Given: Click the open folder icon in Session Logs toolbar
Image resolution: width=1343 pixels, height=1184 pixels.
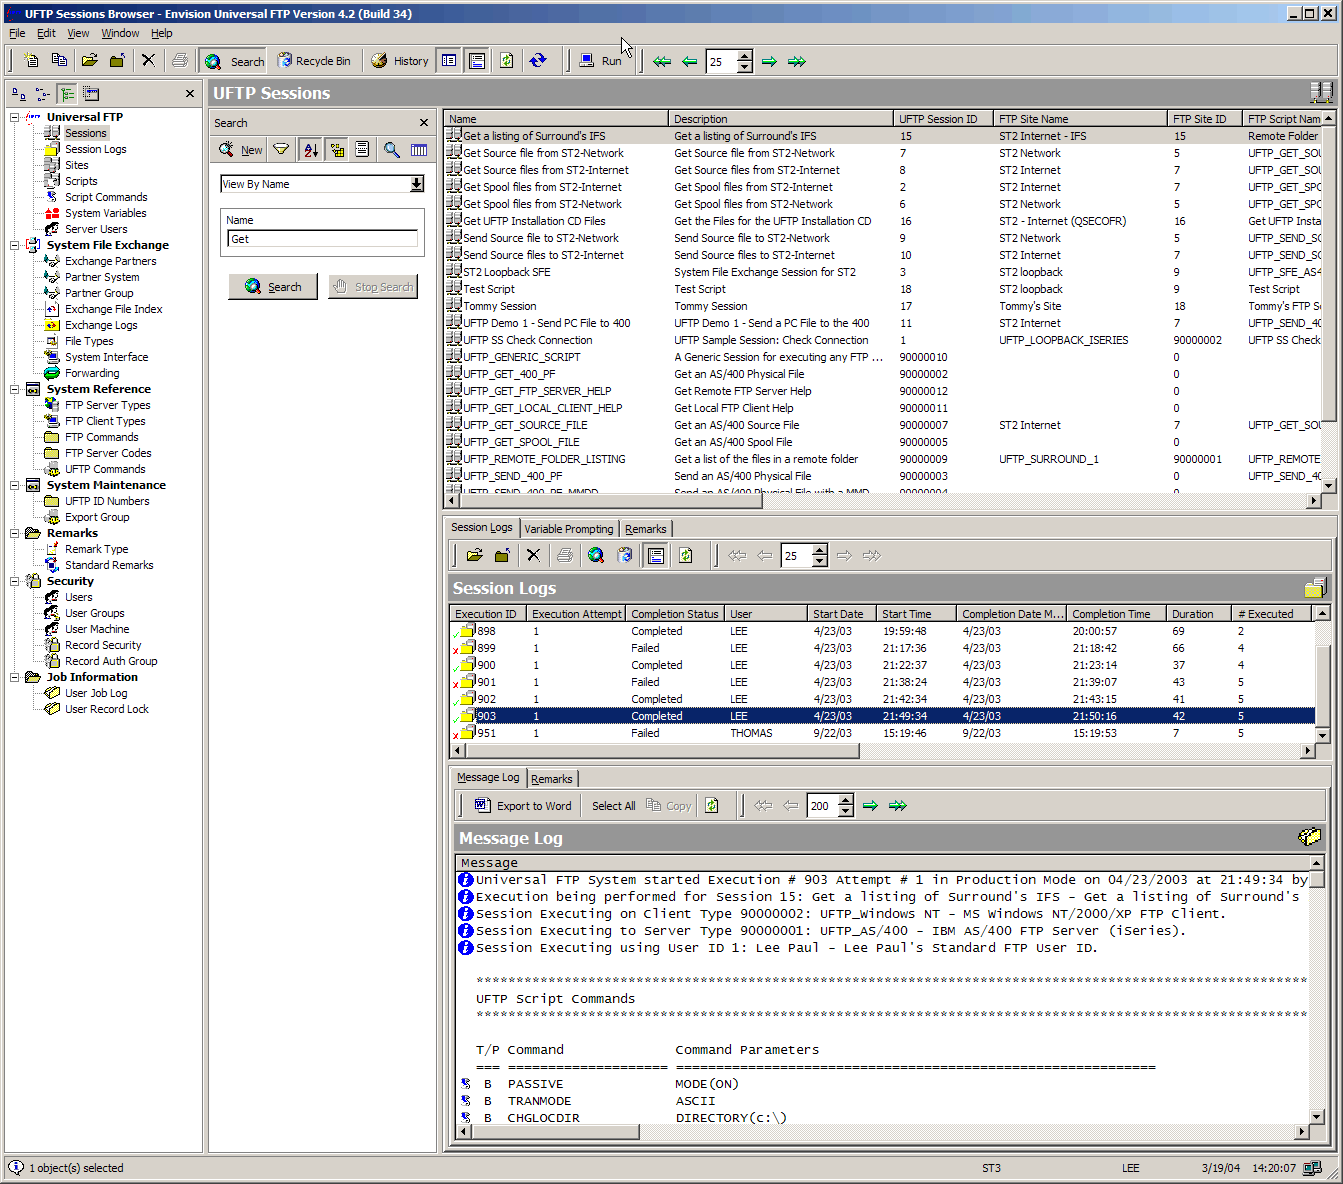Looking at the screenshot, I should [x=475, y=555].
